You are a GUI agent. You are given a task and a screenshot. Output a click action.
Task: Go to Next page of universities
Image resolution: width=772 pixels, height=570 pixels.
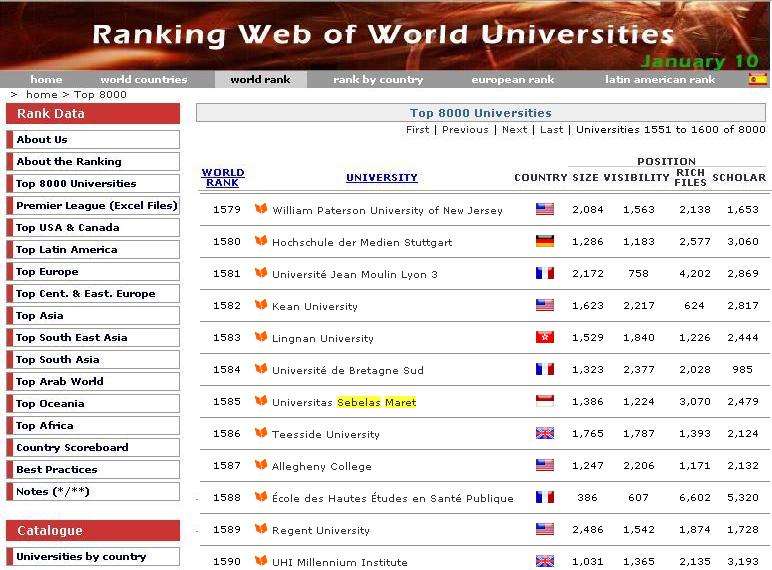click(x=515, y=129)
